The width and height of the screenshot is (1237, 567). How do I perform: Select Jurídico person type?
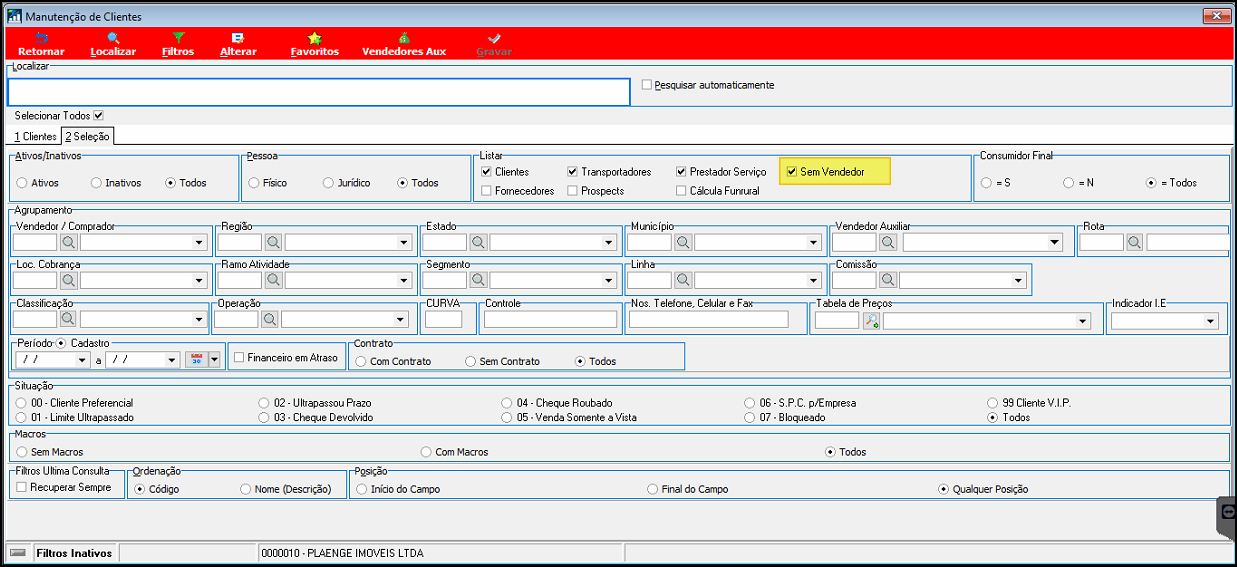point(328,183)
